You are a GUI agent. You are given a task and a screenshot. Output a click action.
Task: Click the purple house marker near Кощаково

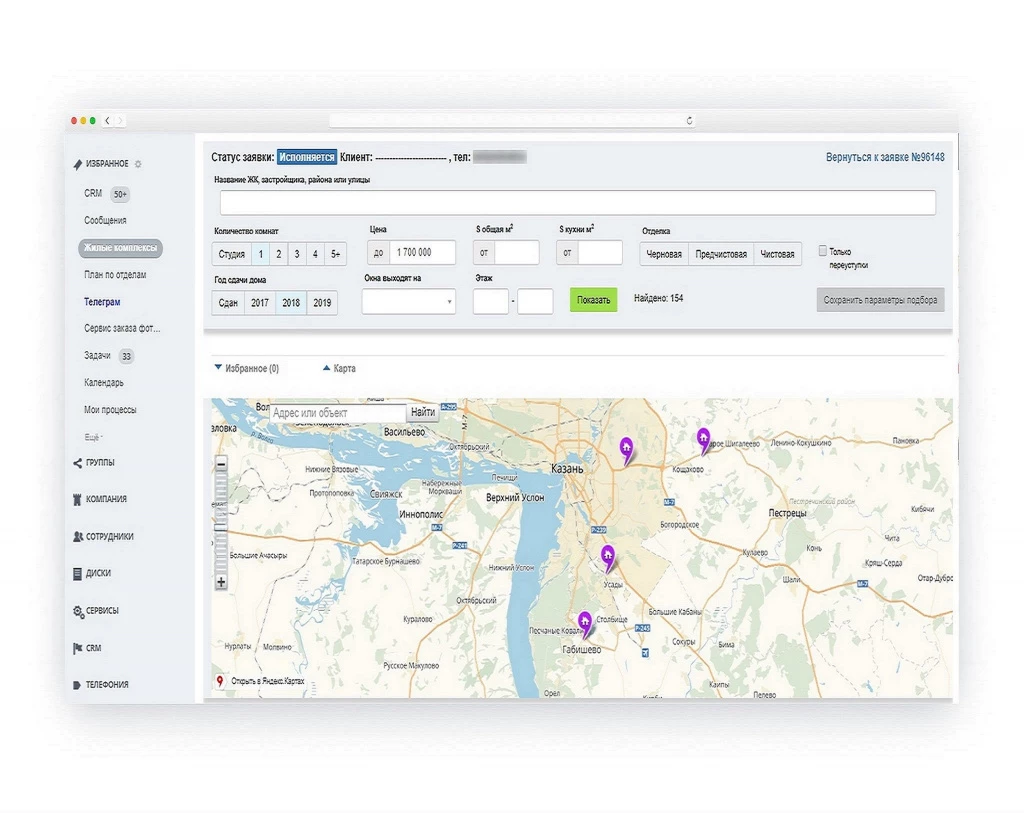tap(703, 438)
